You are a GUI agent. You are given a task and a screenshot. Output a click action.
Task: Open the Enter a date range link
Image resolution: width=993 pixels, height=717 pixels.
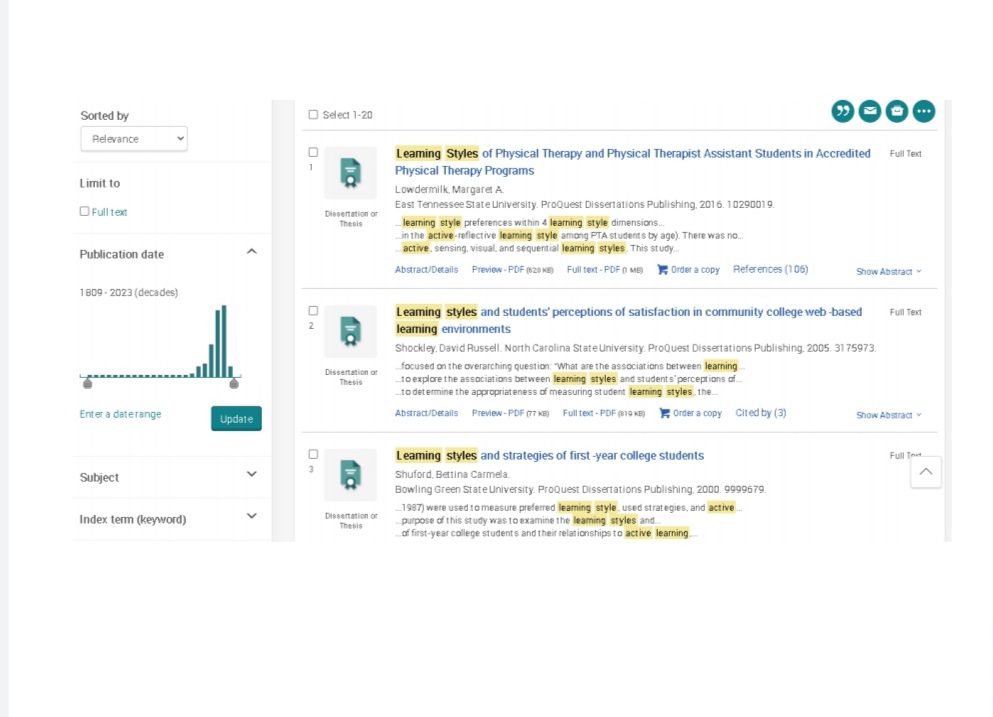coord(120,415)
